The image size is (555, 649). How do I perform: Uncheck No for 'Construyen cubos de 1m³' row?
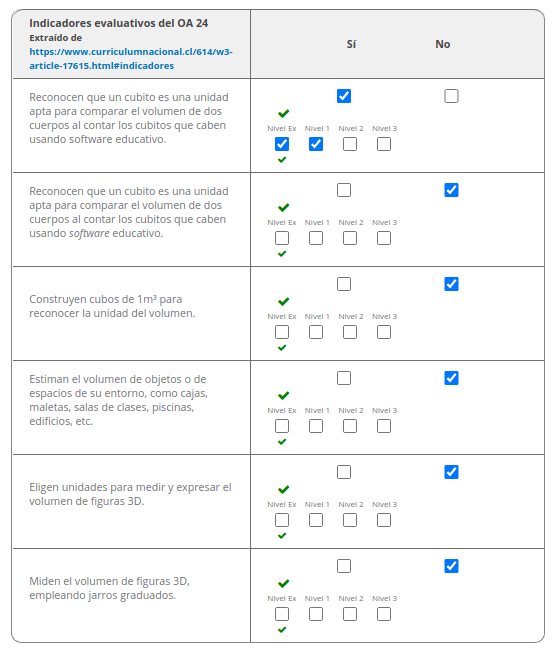tap(451, 284)
